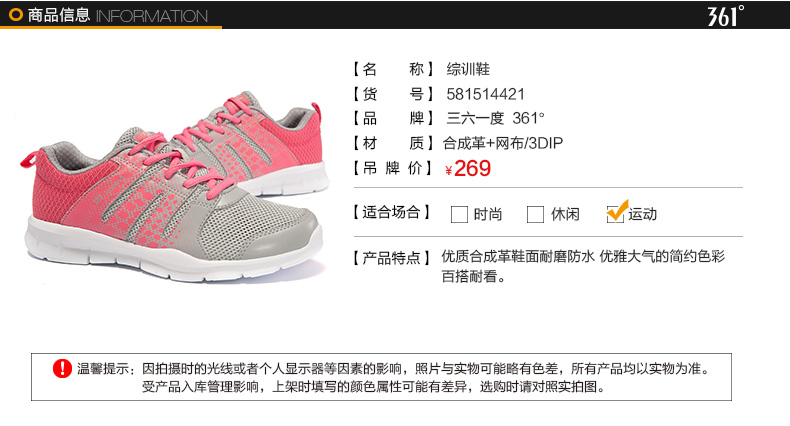The width and height of the screenshot is (790, 426).
Task: Click the 361° brand logo
Action: [x=726, y=16]
